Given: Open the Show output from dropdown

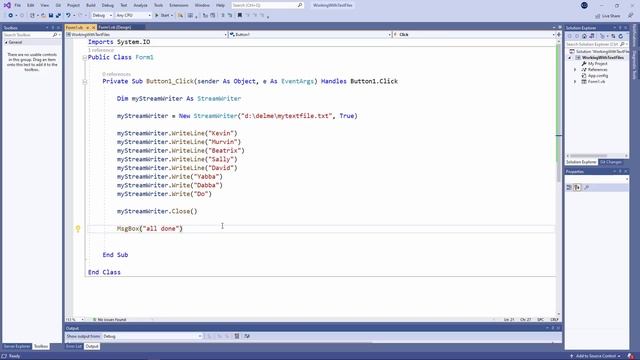Looking at the screenshot, I should (152, 336).
